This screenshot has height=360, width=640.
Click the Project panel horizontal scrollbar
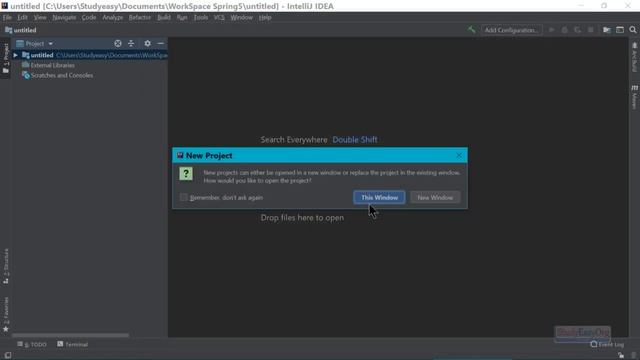71,335
